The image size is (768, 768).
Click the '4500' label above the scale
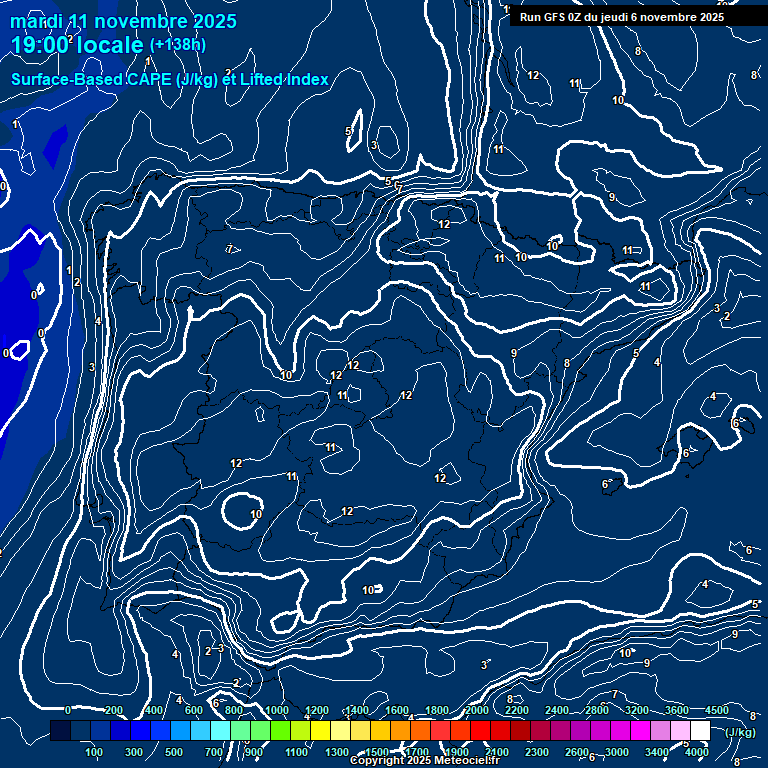717,710
